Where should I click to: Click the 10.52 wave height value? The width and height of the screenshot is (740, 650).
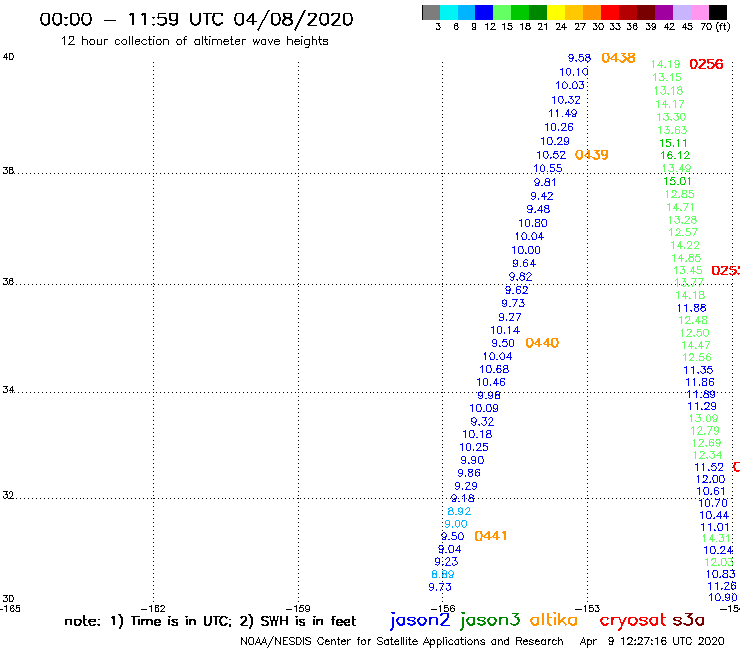coord(551,155)
